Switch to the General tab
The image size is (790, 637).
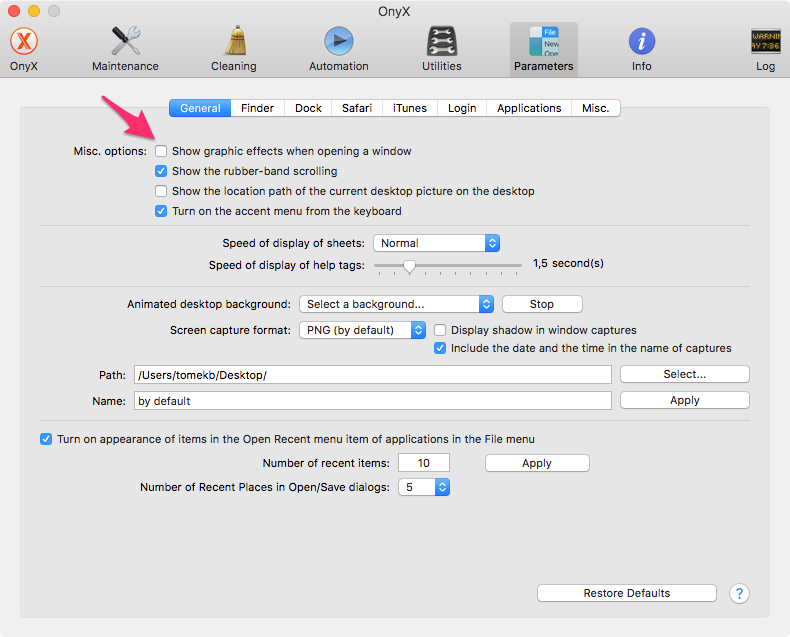coord(200,108)
